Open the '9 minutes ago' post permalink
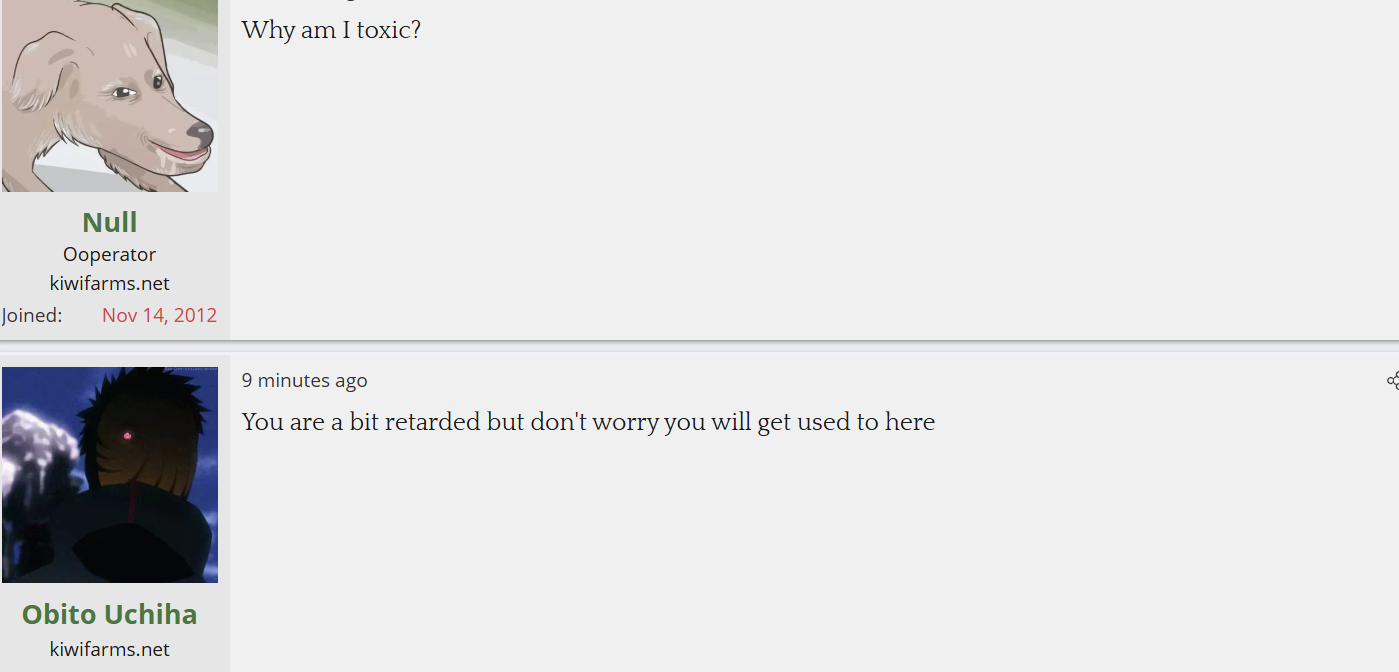This screenshot has height=672, width=1399. click(305, 380)
